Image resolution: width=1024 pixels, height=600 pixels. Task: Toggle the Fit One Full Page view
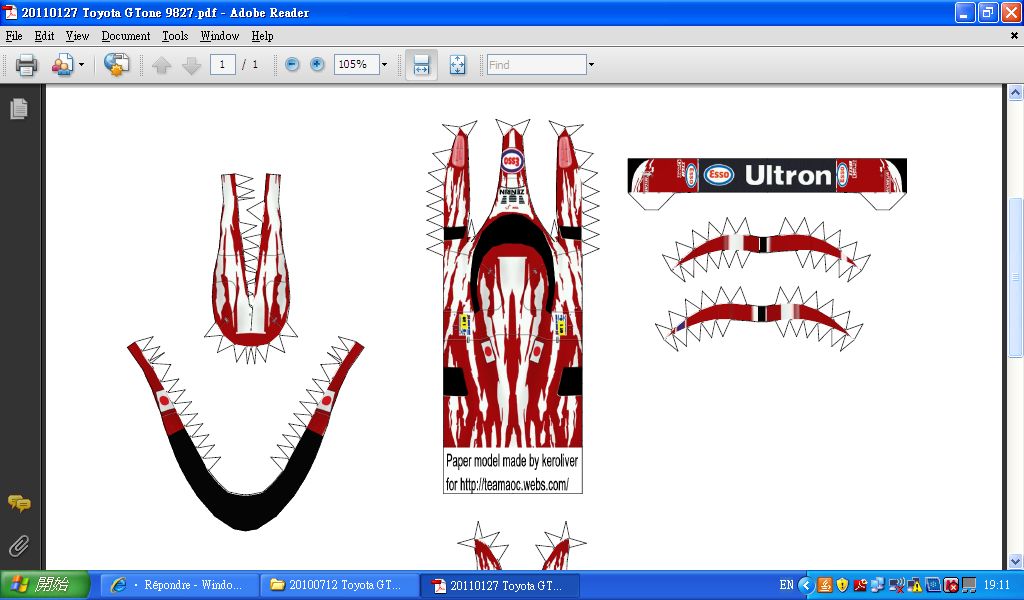[458, 65]
